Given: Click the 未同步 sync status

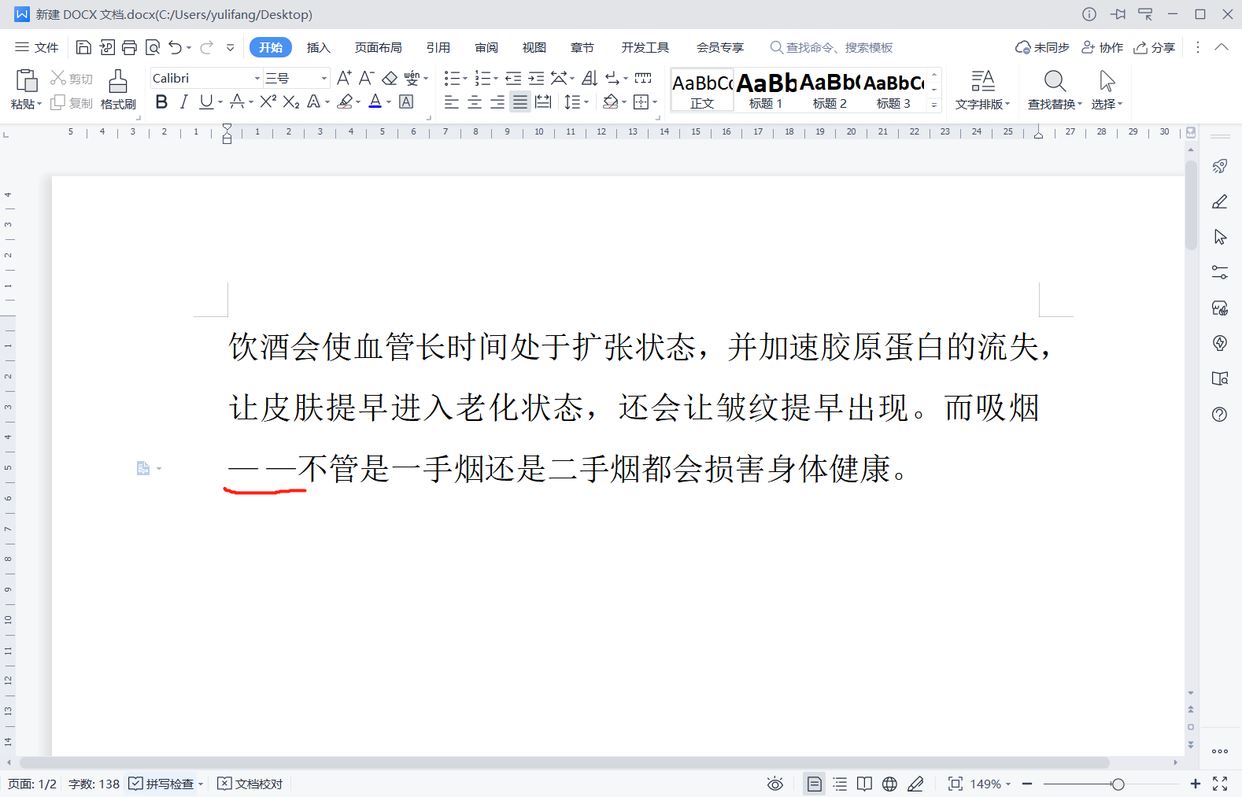Looking at the screenshot, I should click(1042, 47).
